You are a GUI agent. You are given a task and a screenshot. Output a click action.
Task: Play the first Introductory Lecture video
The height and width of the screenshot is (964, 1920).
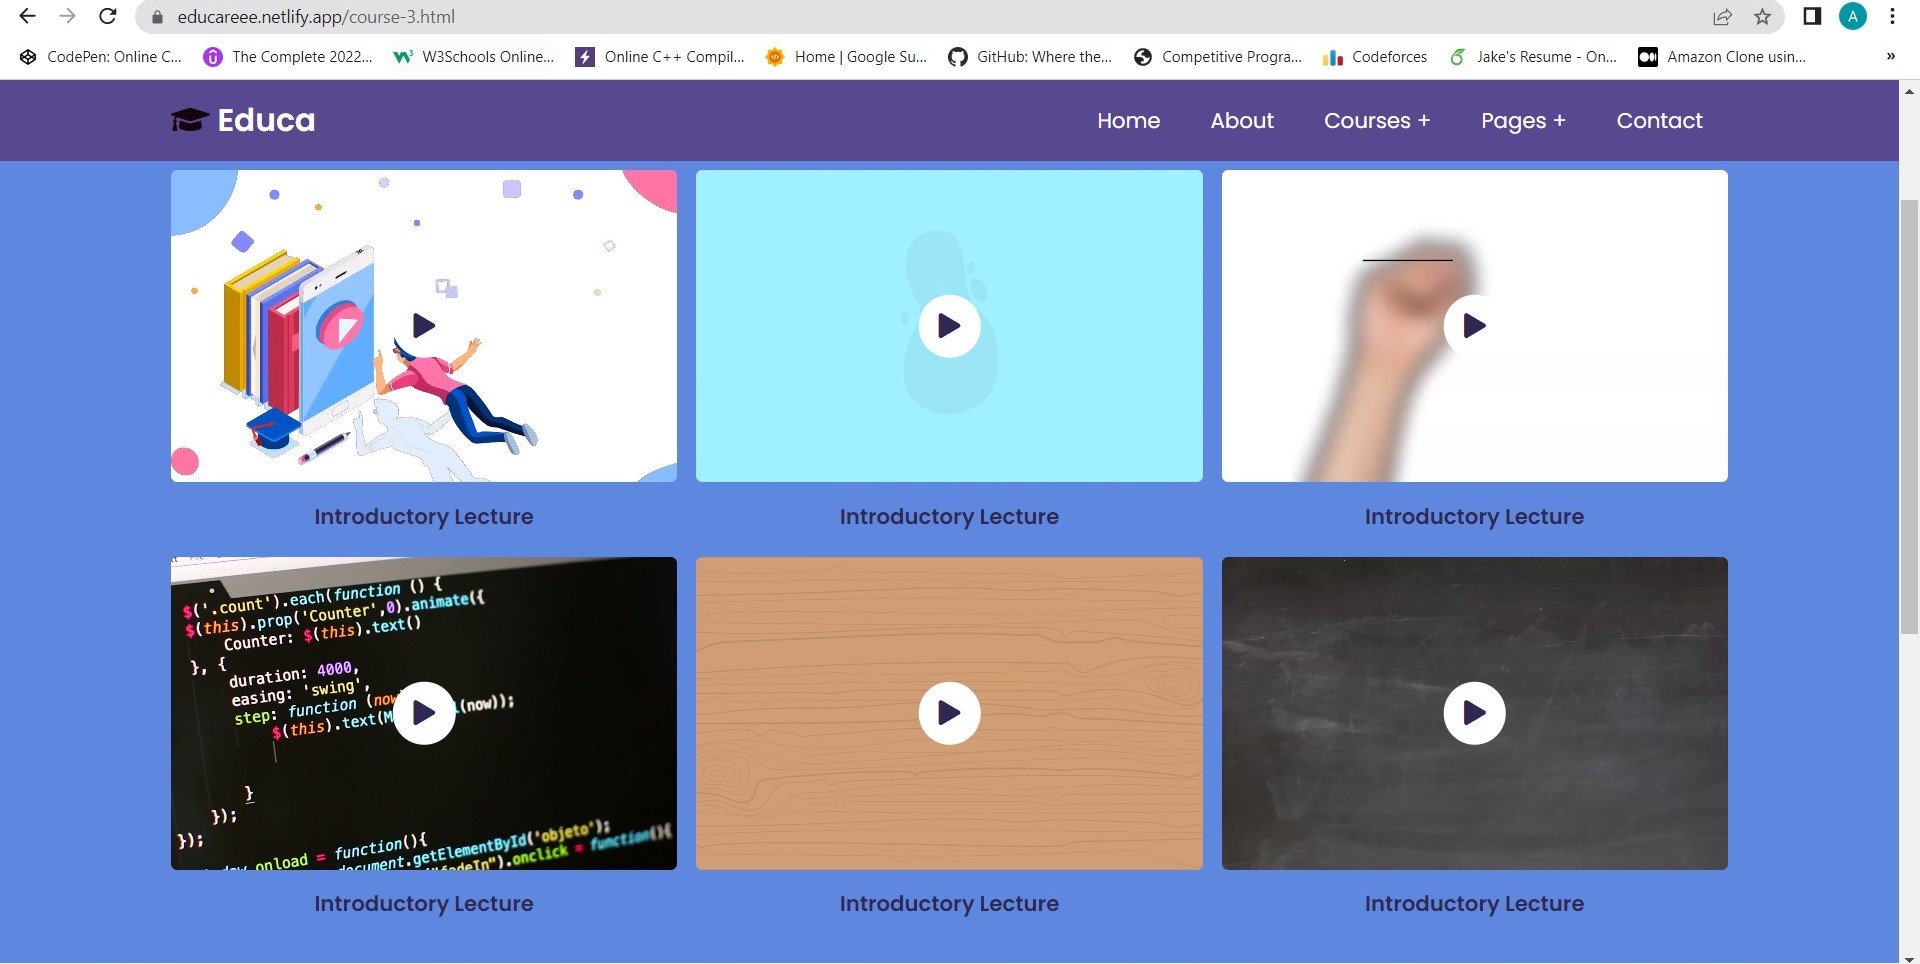423,325
